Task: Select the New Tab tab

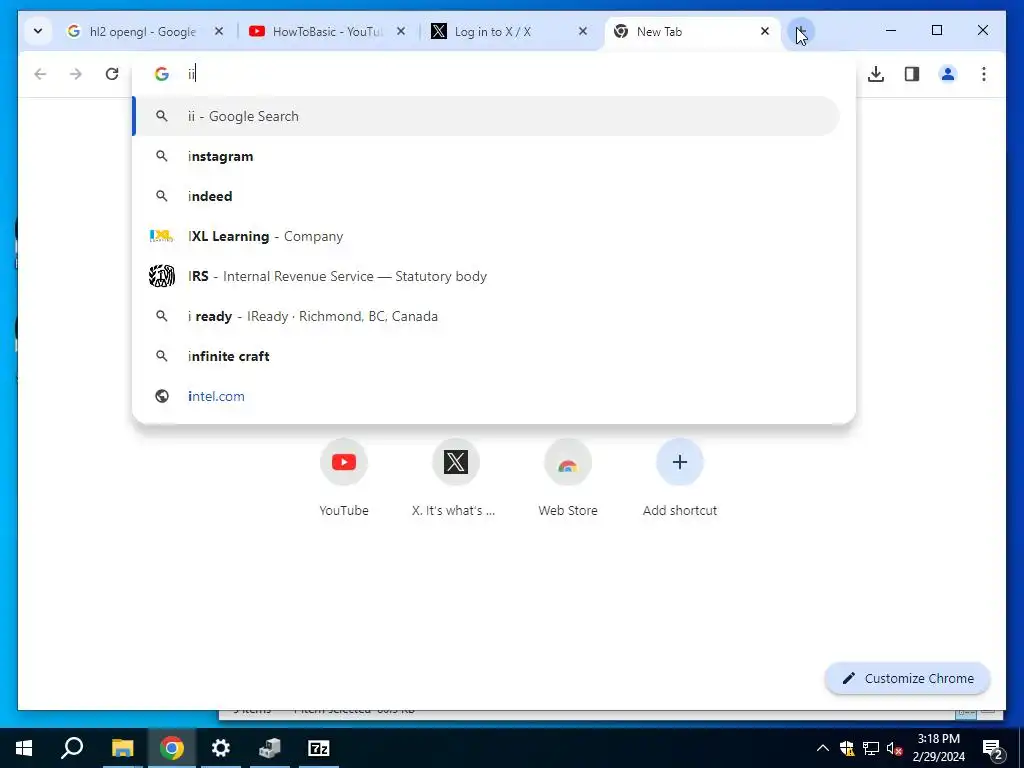Action: tap(693, 31)
